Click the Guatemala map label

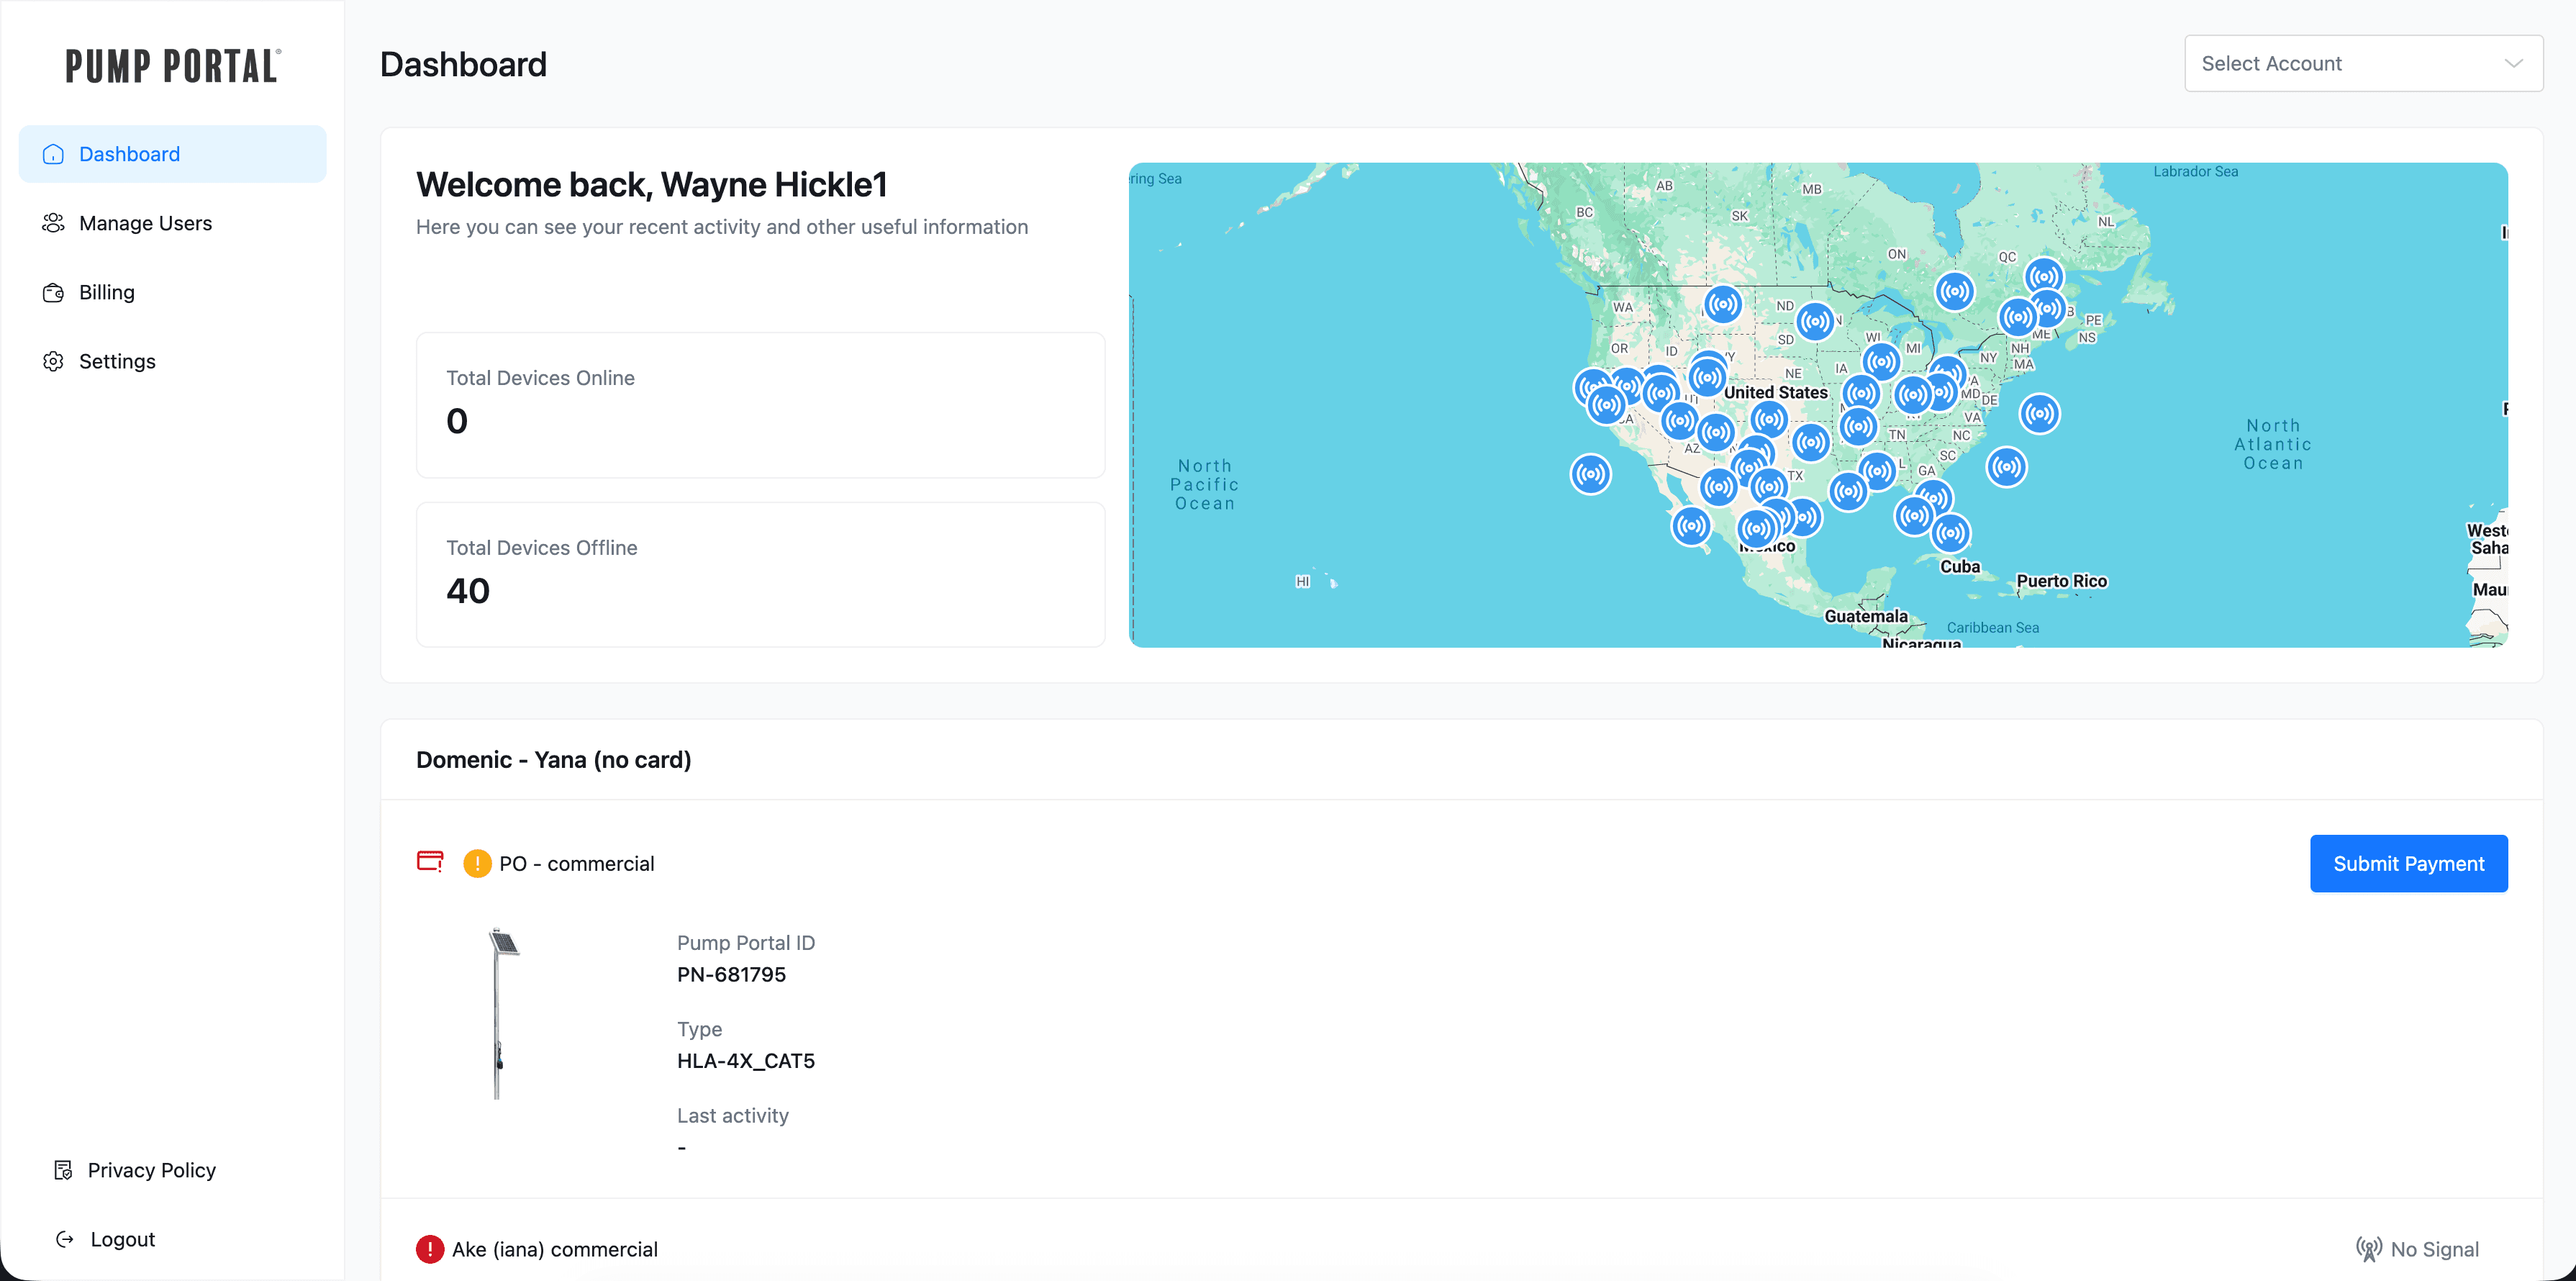coord(1865,616)
